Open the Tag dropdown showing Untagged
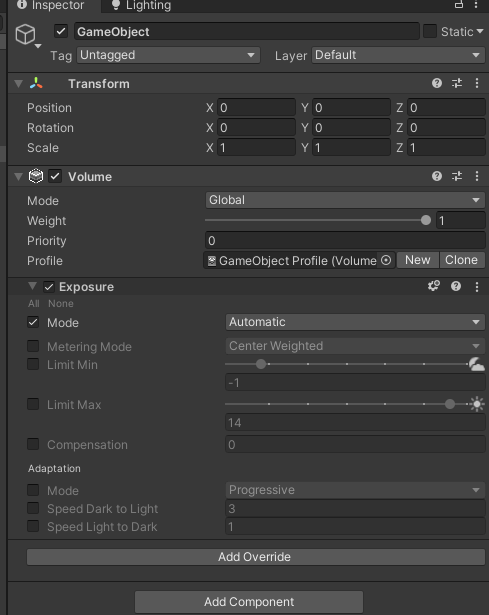The image size is (489, 615). click(x=169, y=55)
